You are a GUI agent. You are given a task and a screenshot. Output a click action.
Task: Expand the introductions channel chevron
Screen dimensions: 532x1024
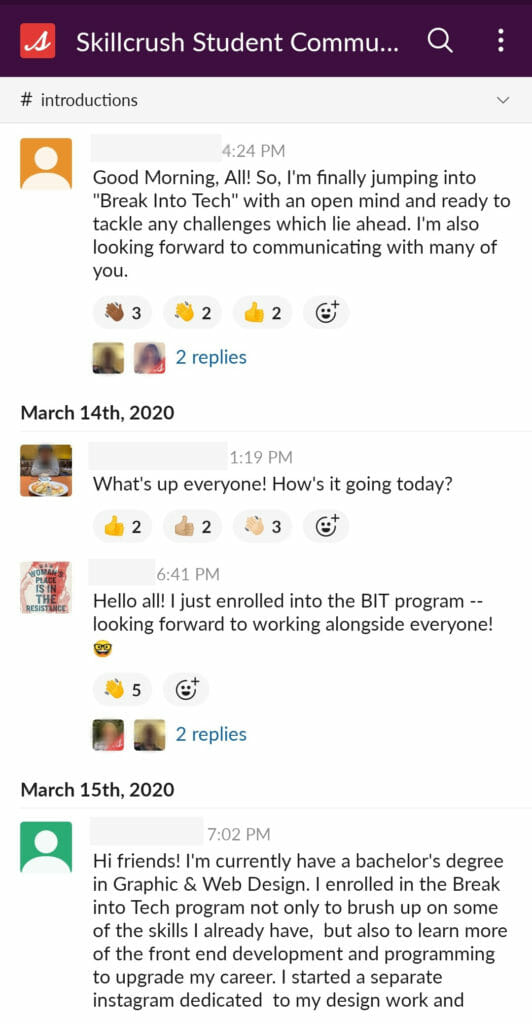[x=503, y=100]
